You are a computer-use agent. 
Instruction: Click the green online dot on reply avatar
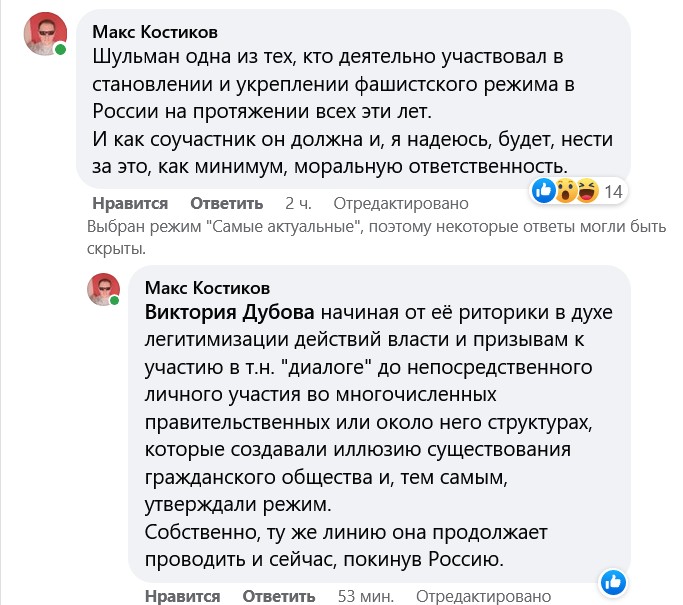click(x=114, y=300)
